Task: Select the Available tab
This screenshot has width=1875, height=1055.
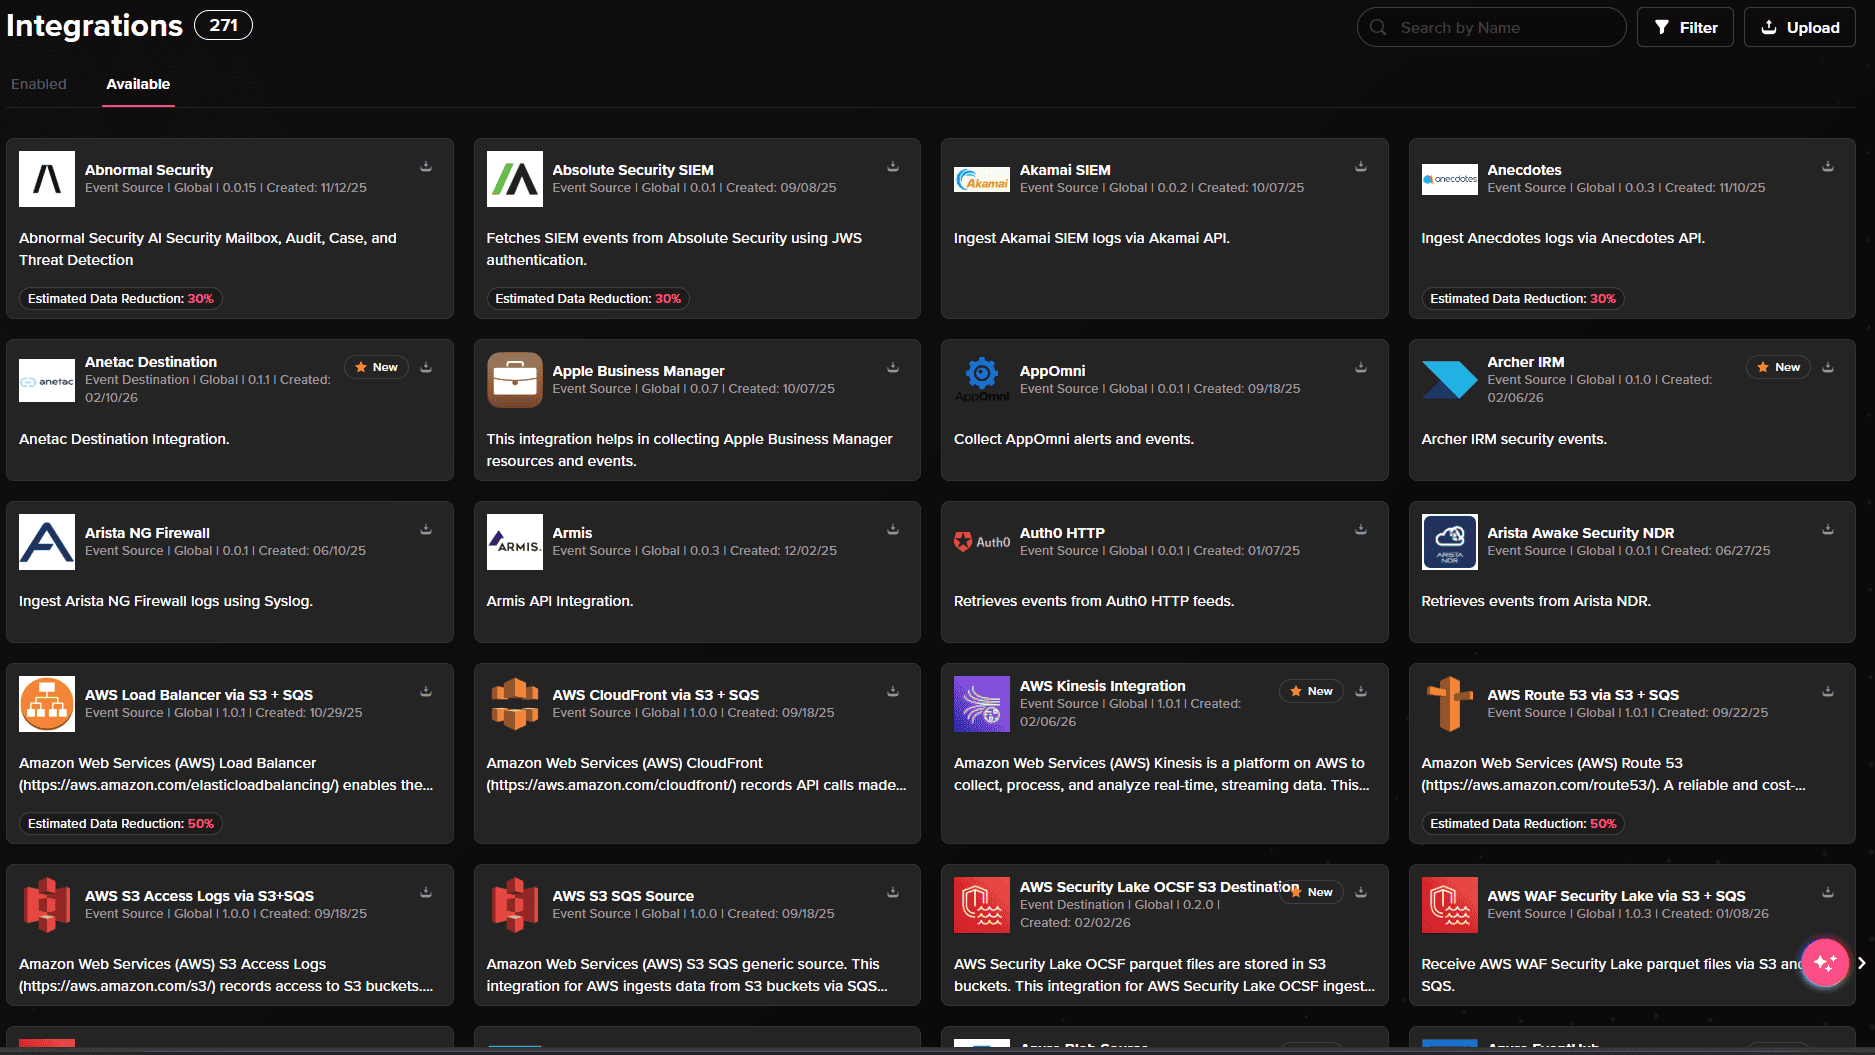Action: coord(138,84)
